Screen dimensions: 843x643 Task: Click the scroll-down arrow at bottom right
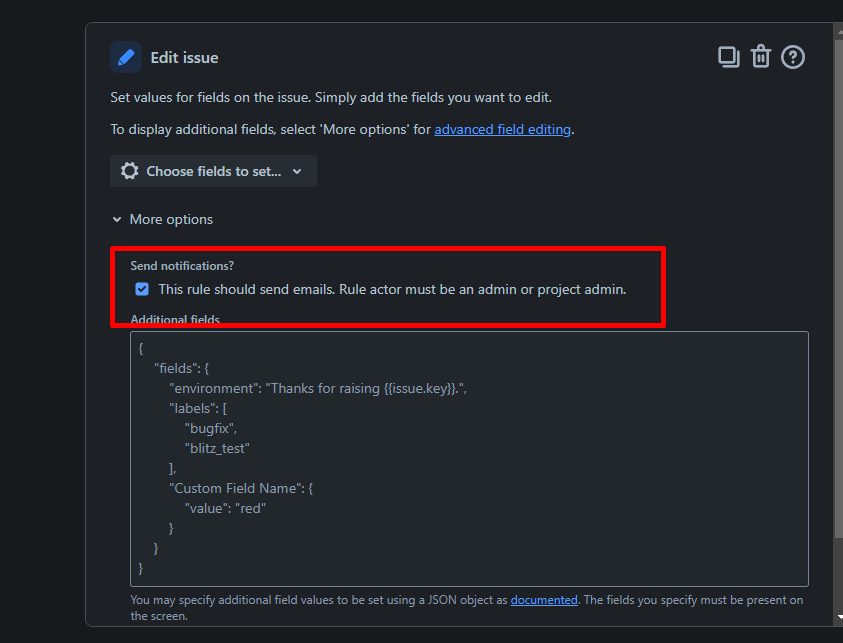[x=839, y=618]
